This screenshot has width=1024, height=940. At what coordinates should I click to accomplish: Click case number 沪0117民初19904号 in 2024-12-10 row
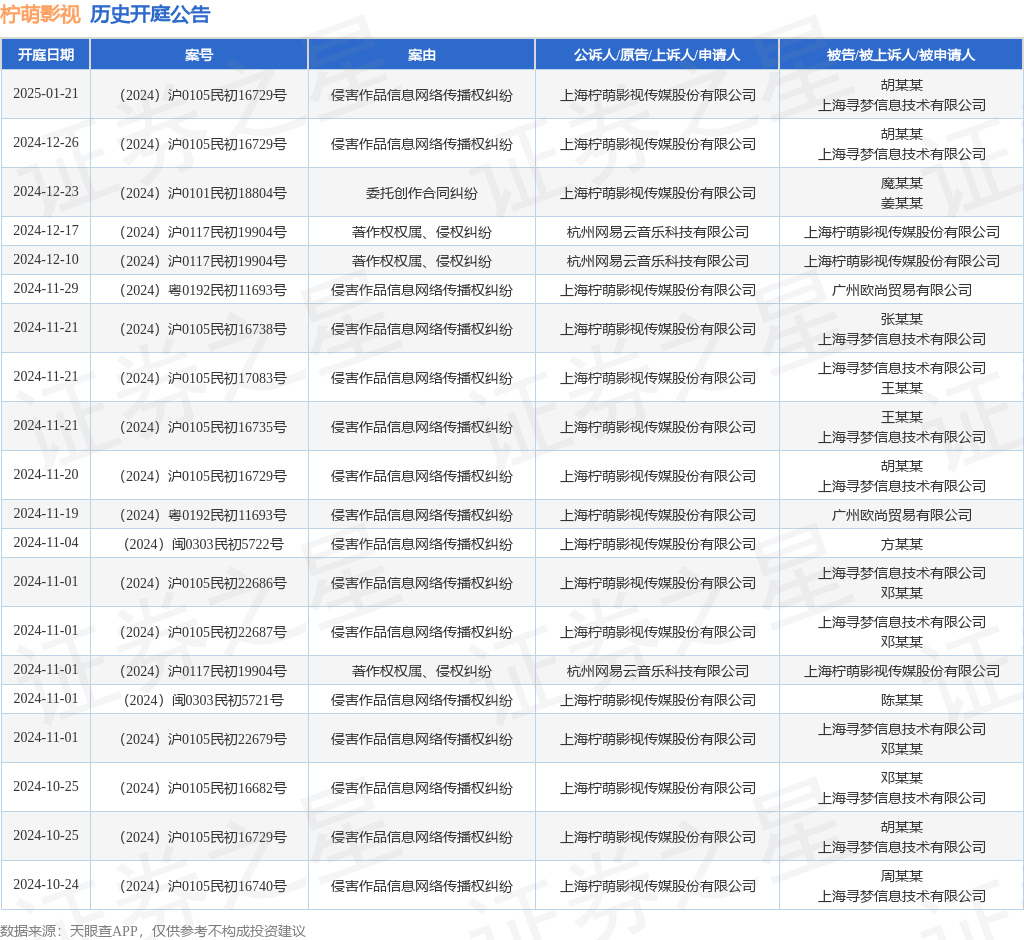coord(203,261)
